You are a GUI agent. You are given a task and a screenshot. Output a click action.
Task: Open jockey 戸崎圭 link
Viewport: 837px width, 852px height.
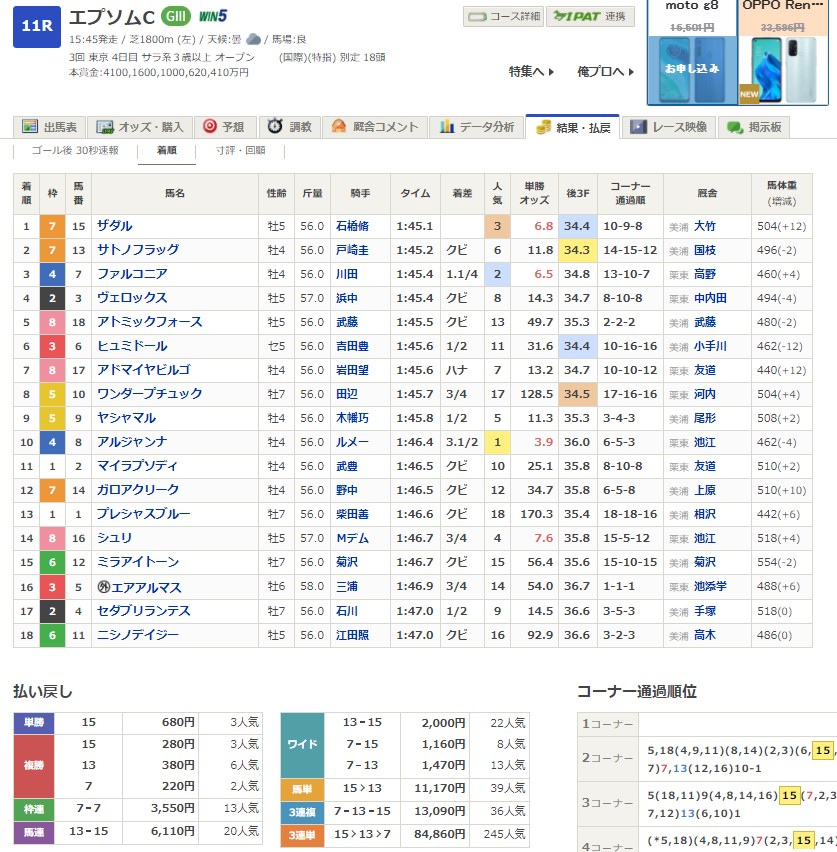pos(355,250)
